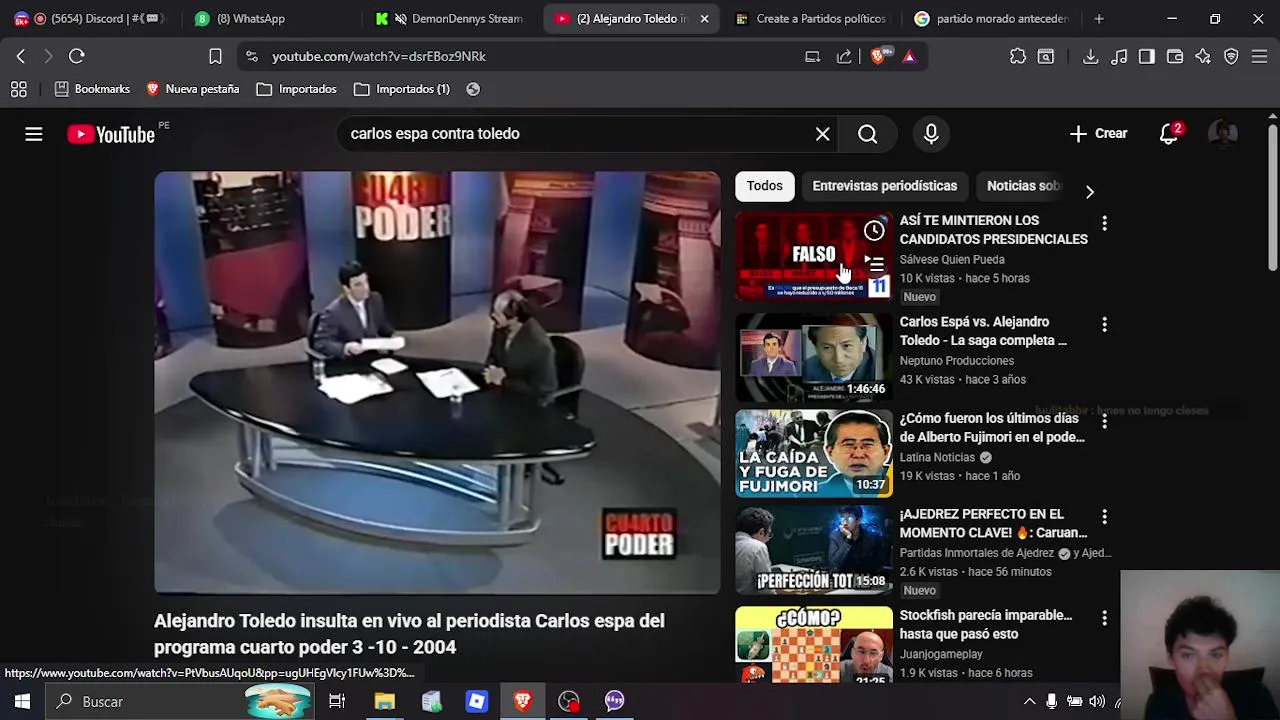Go to the YouTube home logo
Screen dimensions: 1280x720
click(x=111, y=134)
